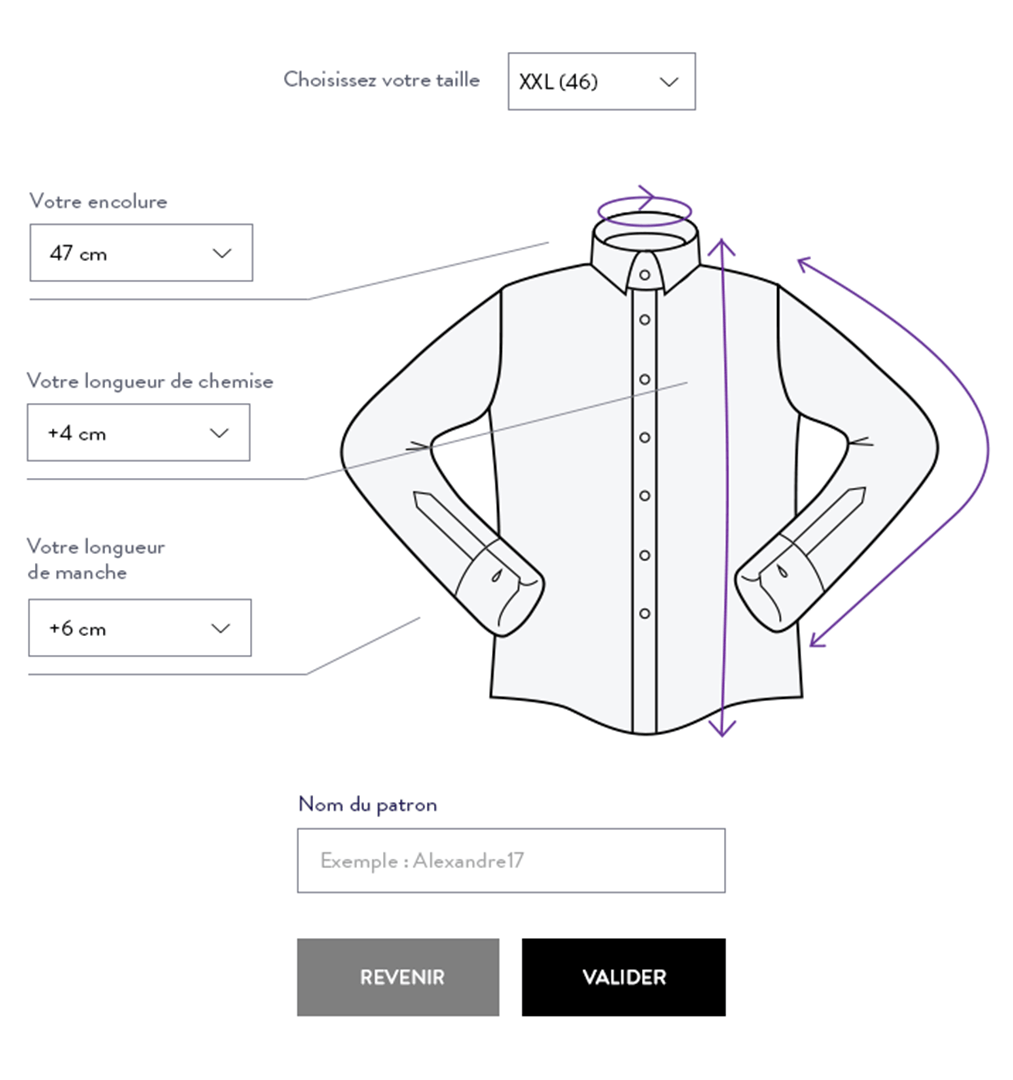Click the Votre longueur de chemise label
This screenshot has height=1080, width=1013.
149,381
